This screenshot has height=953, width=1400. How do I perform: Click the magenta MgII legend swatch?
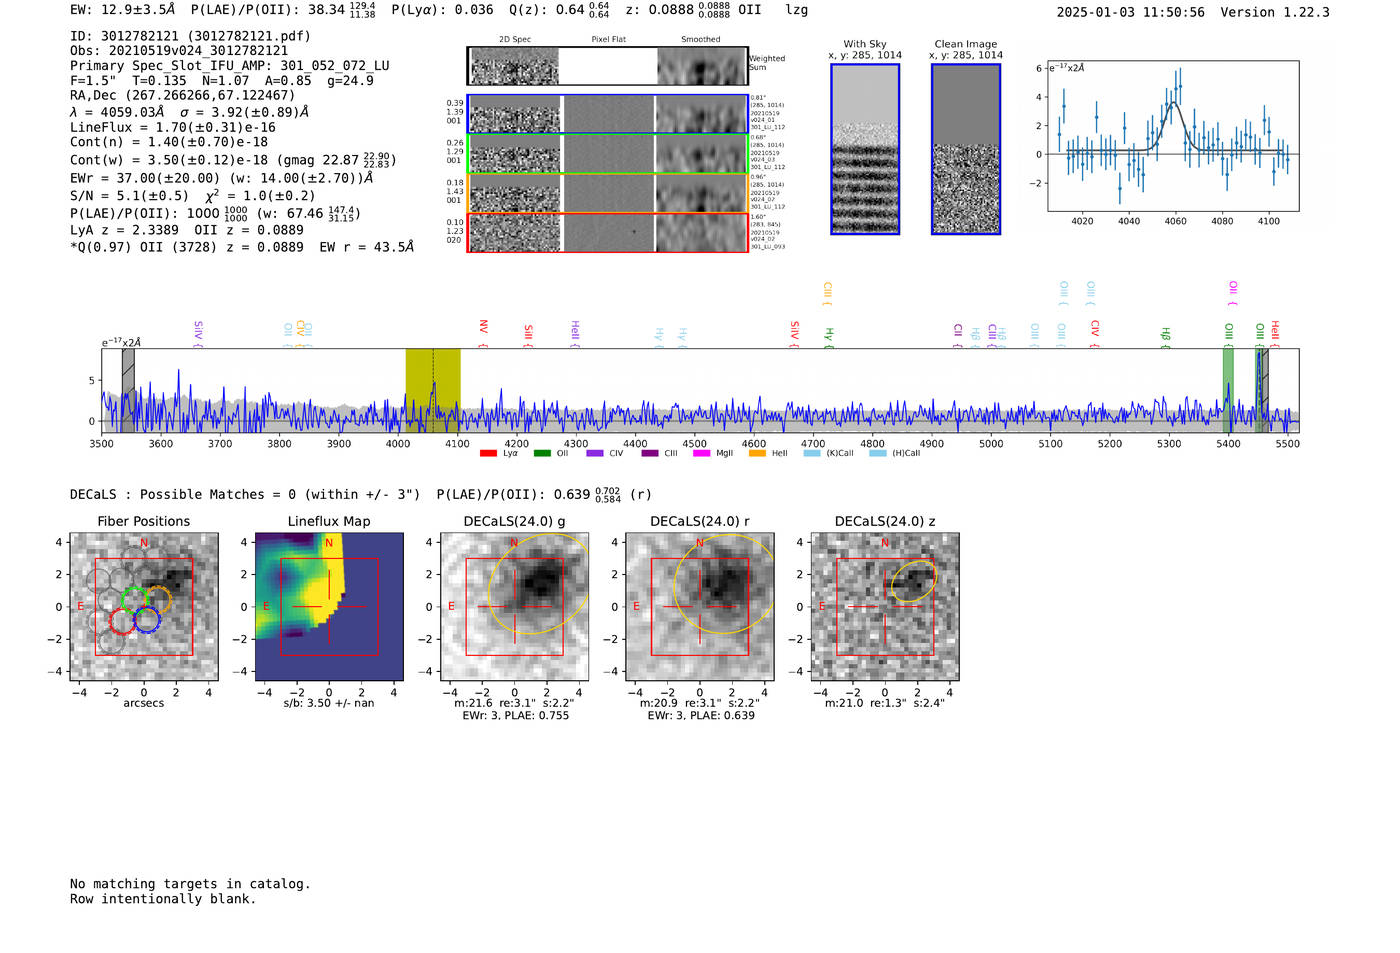(x=703, y=453)
